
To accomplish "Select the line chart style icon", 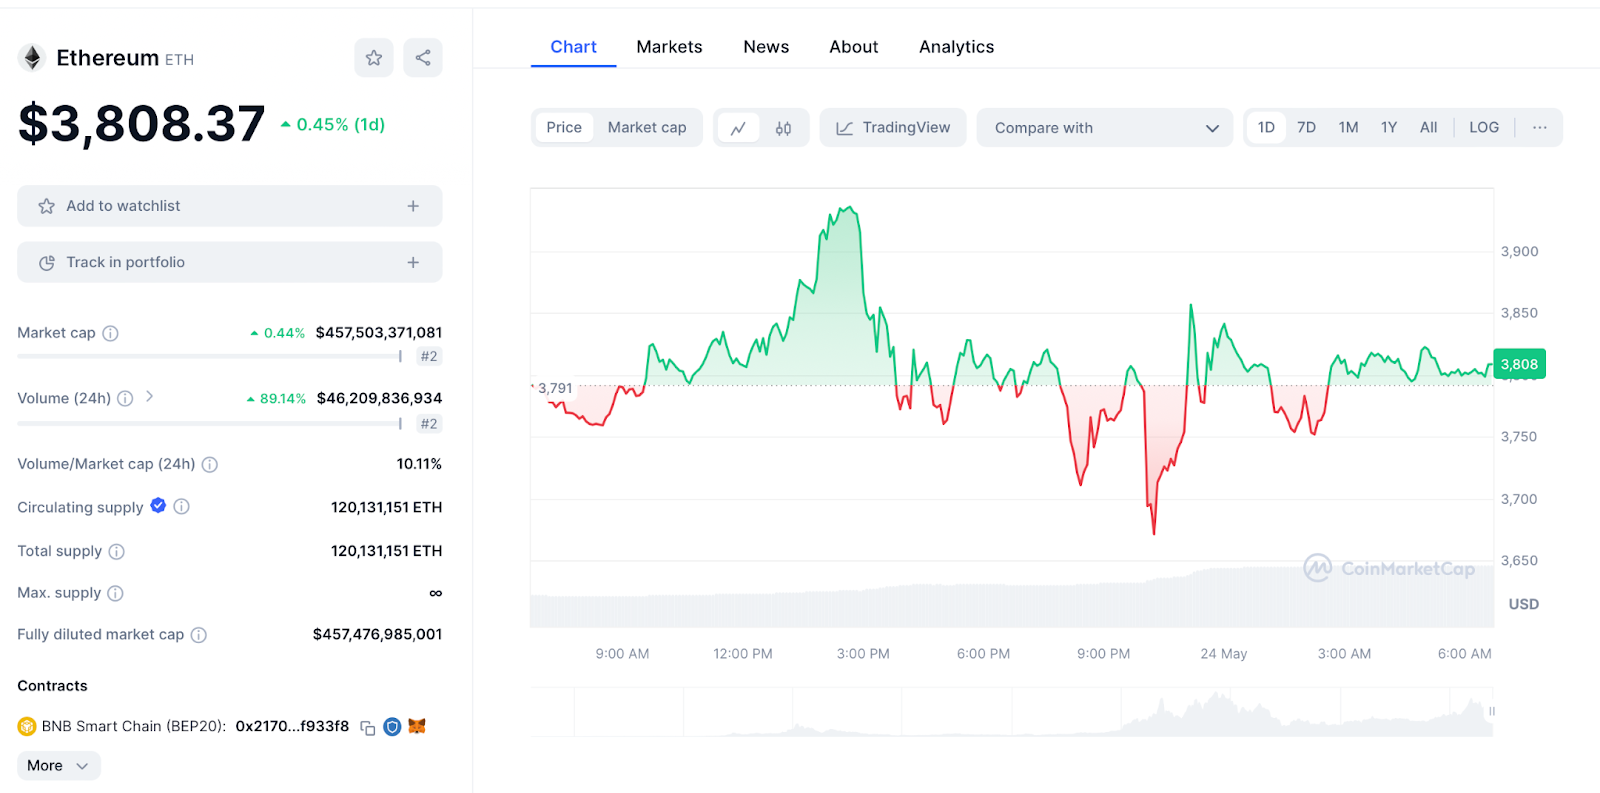I will coord(738,128).
